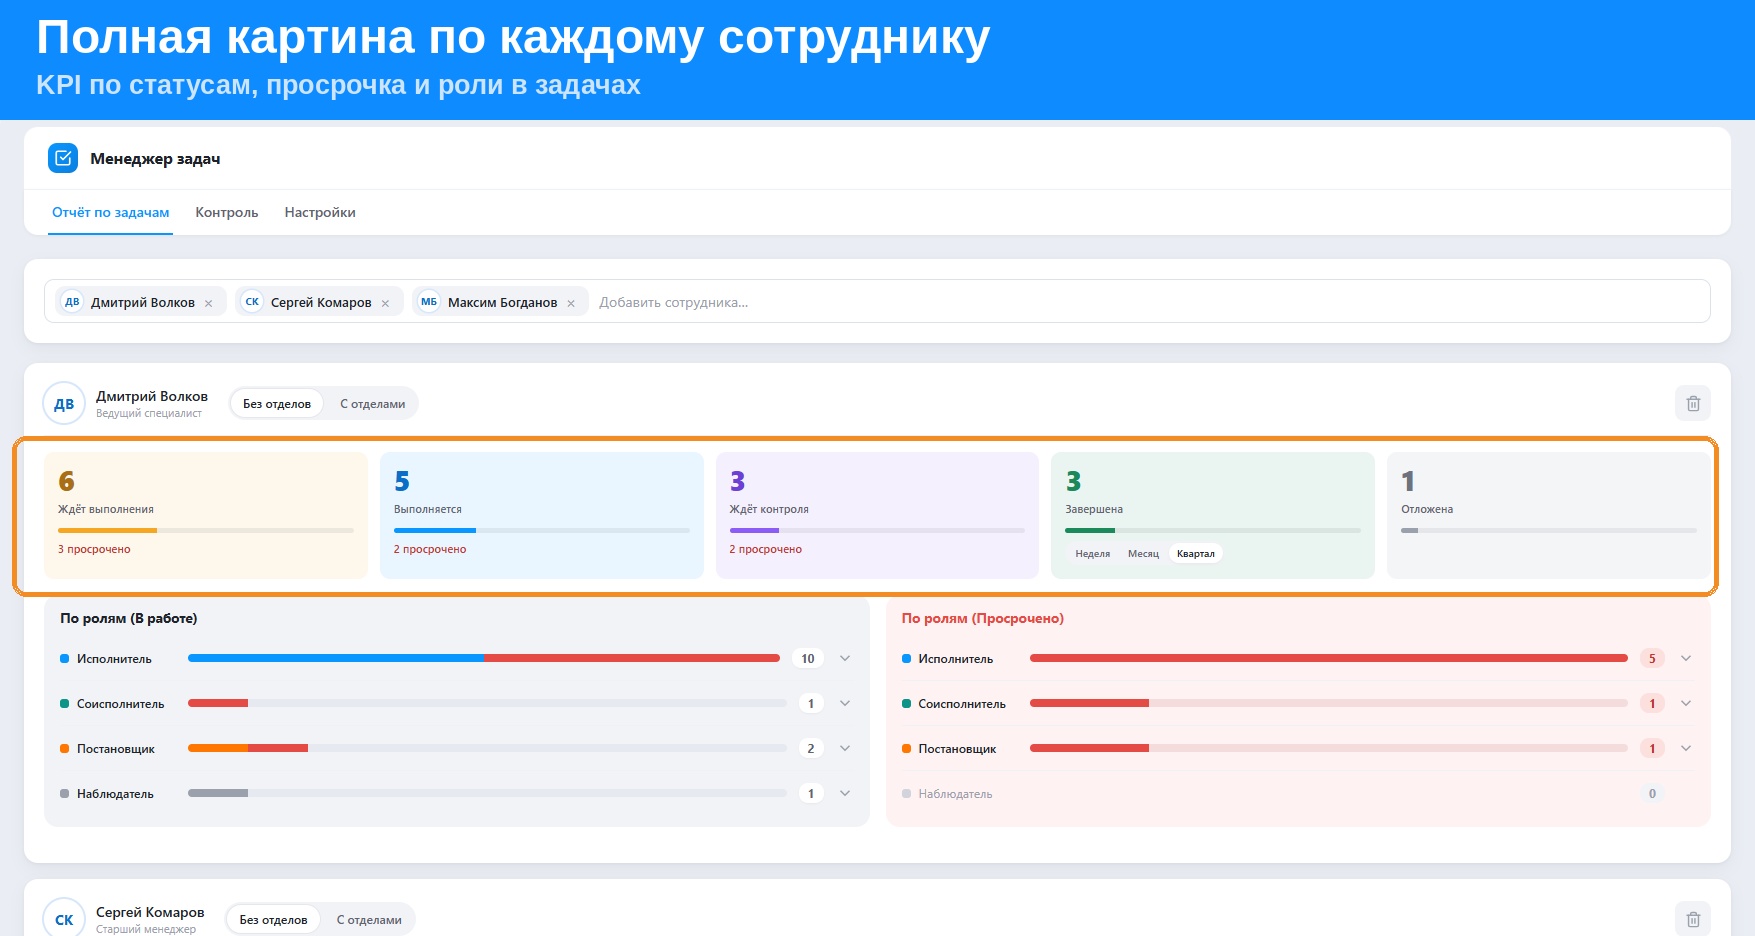
Task: Click the Ждёт контроля purple progress bar
Action: tap(877, 530)
